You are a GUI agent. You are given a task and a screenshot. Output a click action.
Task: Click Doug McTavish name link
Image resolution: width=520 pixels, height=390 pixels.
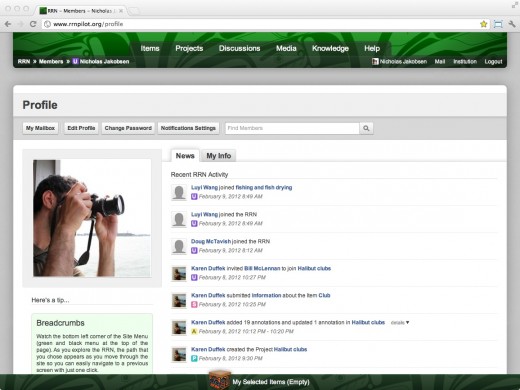(x=211, y=241)
